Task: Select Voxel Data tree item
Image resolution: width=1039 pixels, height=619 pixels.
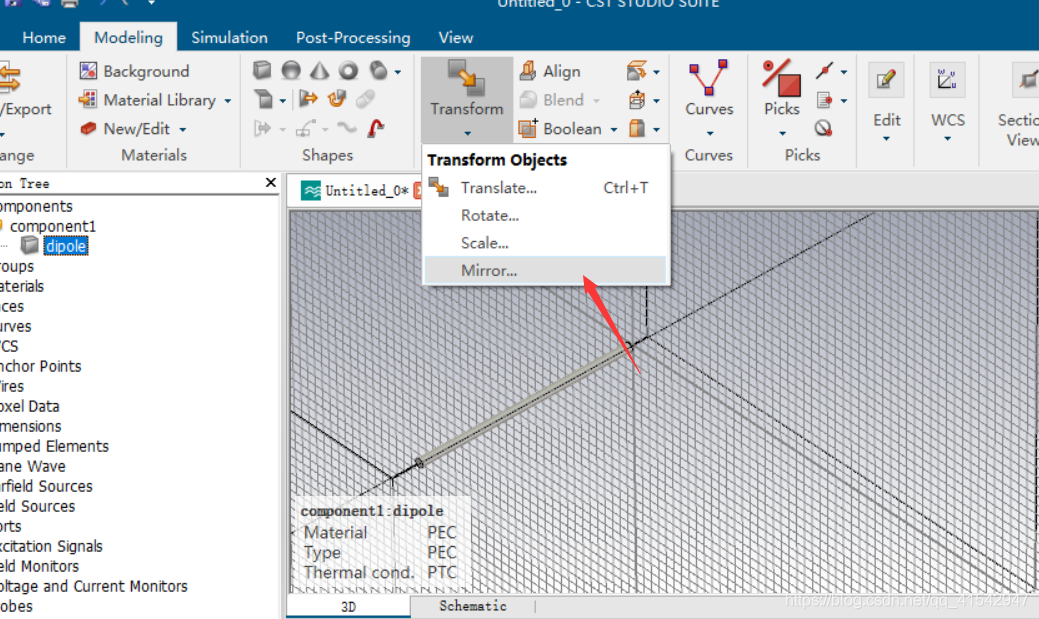Action: (x=30, y=406)
